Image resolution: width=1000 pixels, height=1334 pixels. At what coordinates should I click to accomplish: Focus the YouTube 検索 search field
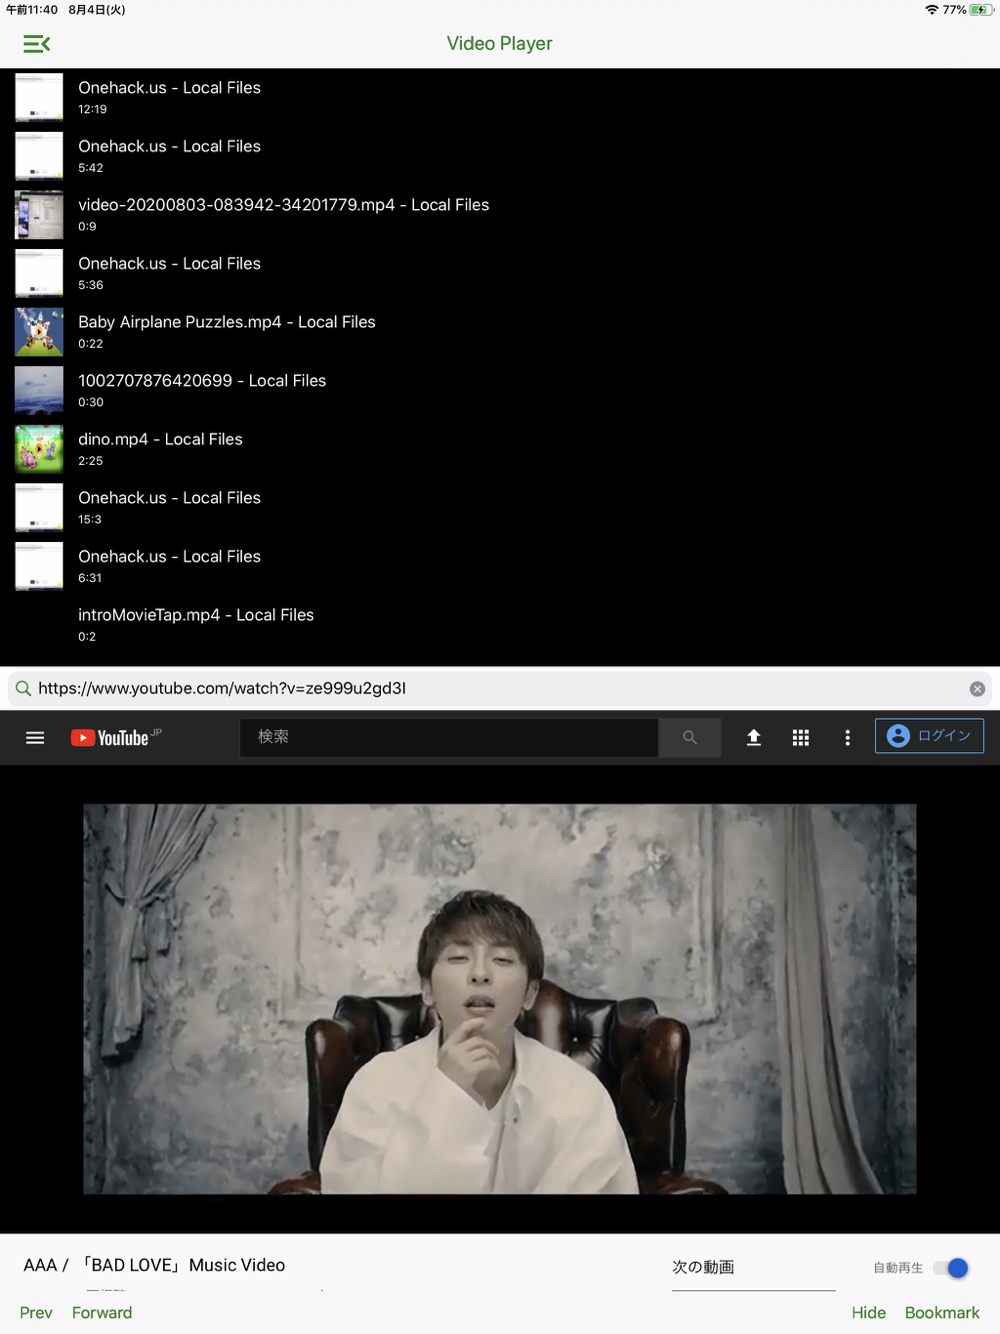coord(449,738)
